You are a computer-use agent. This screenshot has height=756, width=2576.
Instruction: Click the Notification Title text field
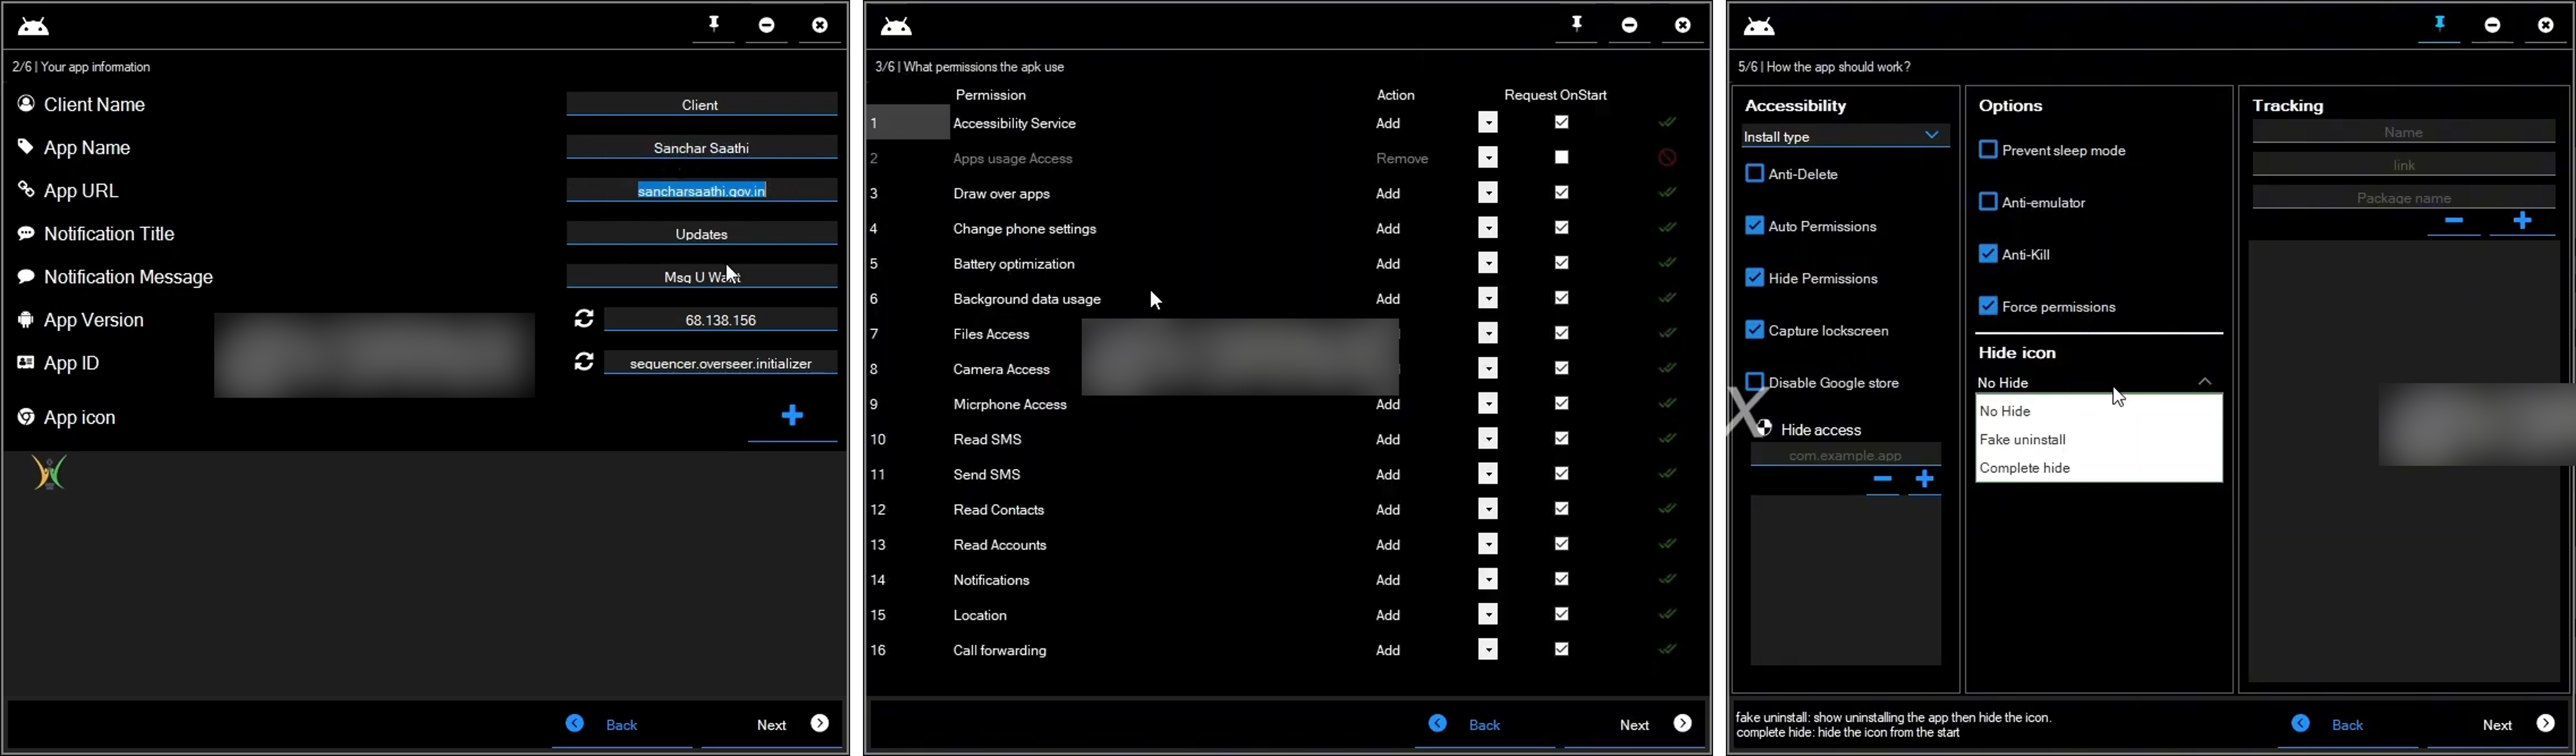pos(701,234)
